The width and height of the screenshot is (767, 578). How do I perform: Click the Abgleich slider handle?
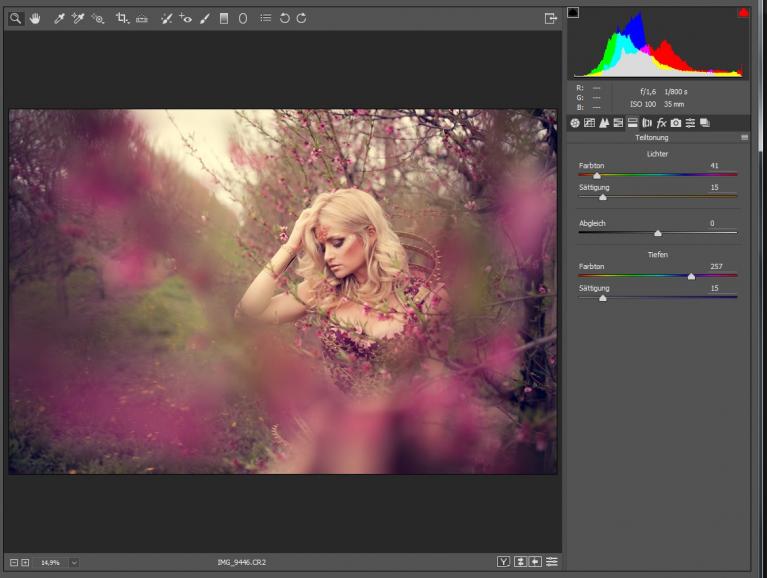[658, 233]
